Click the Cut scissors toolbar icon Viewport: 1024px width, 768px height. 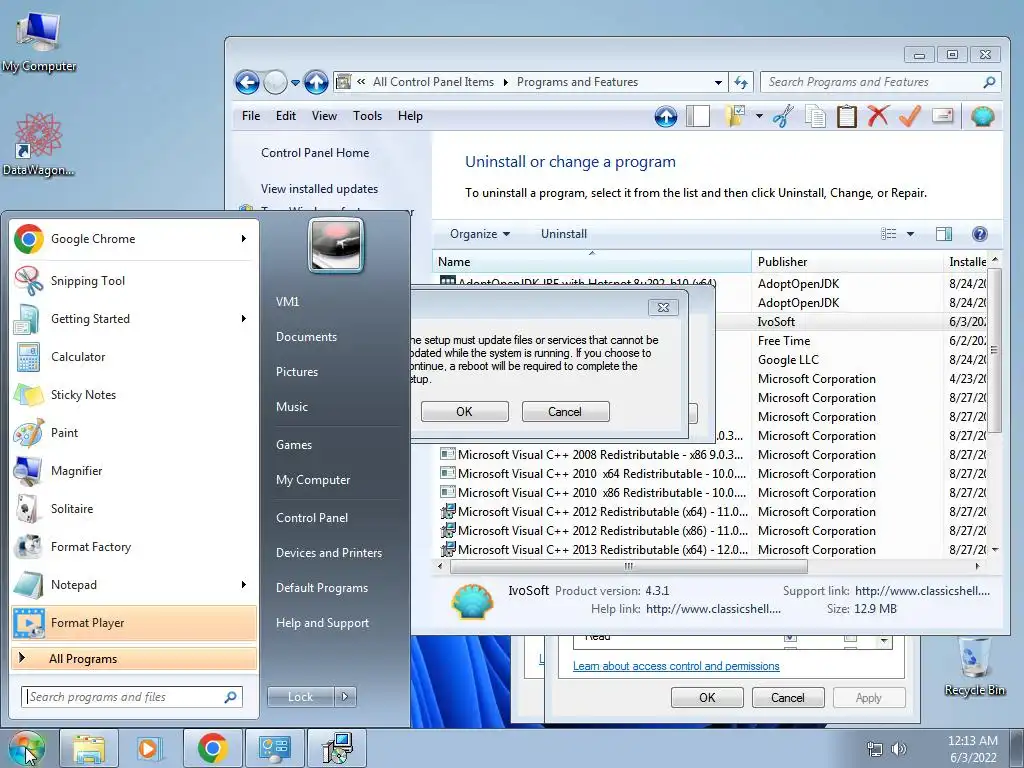782,116
